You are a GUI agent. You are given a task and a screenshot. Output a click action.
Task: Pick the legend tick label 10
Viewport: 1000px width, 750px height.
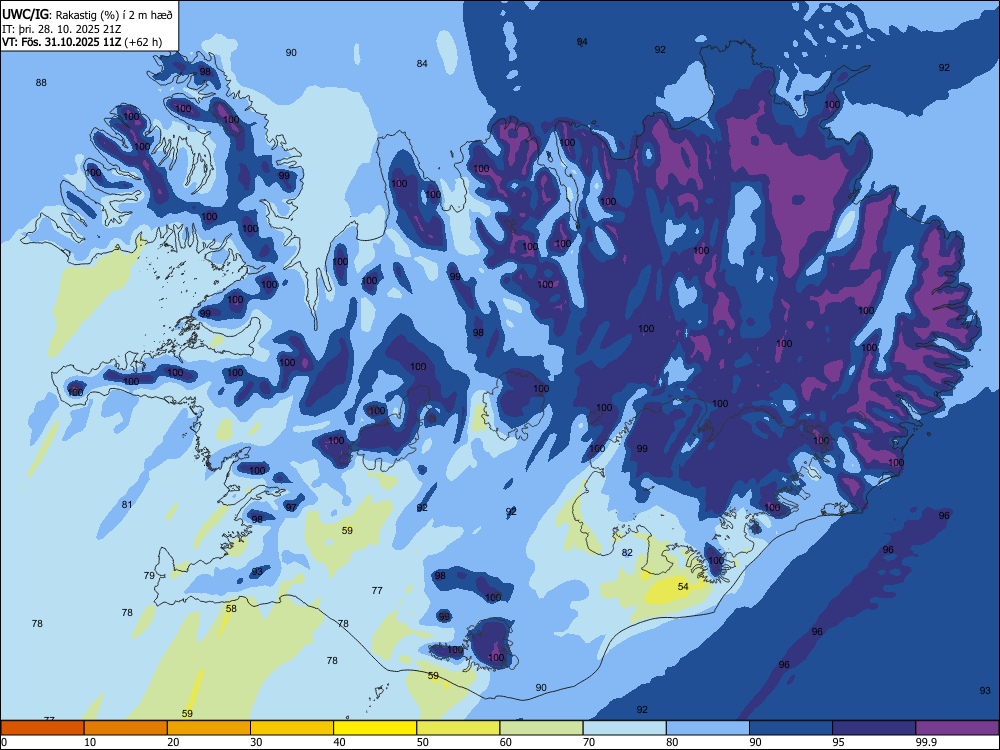tap(90, 742)
